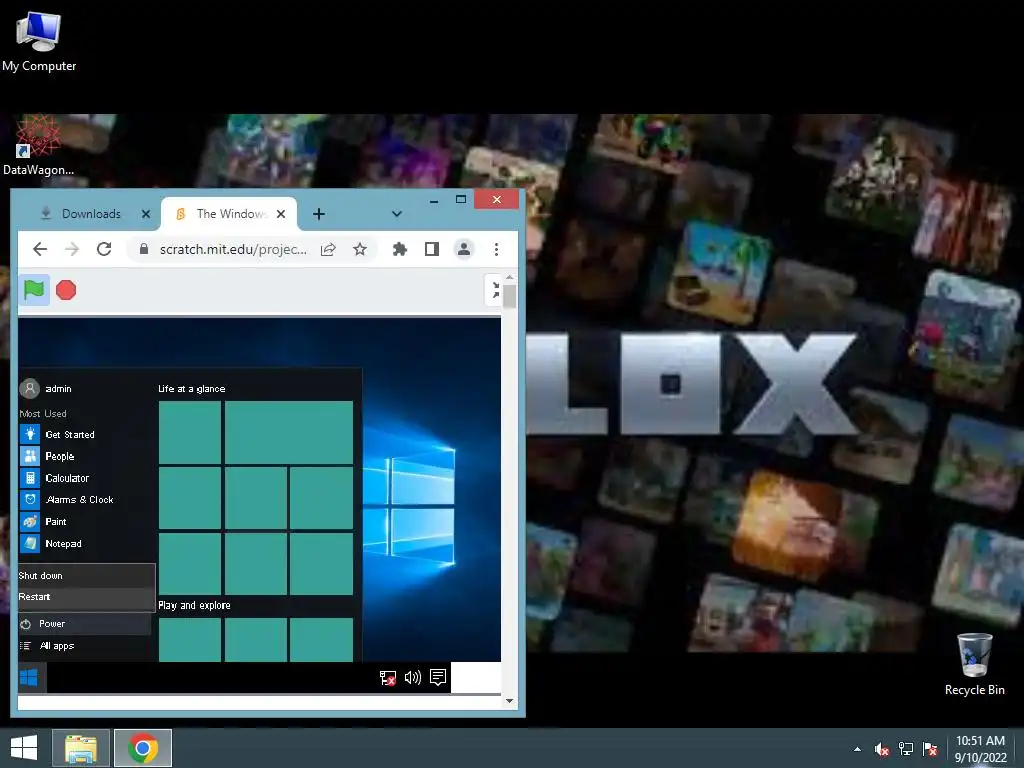Click the share page icon in address bar
Screen dimensions: 1024x768
[328, 249]
